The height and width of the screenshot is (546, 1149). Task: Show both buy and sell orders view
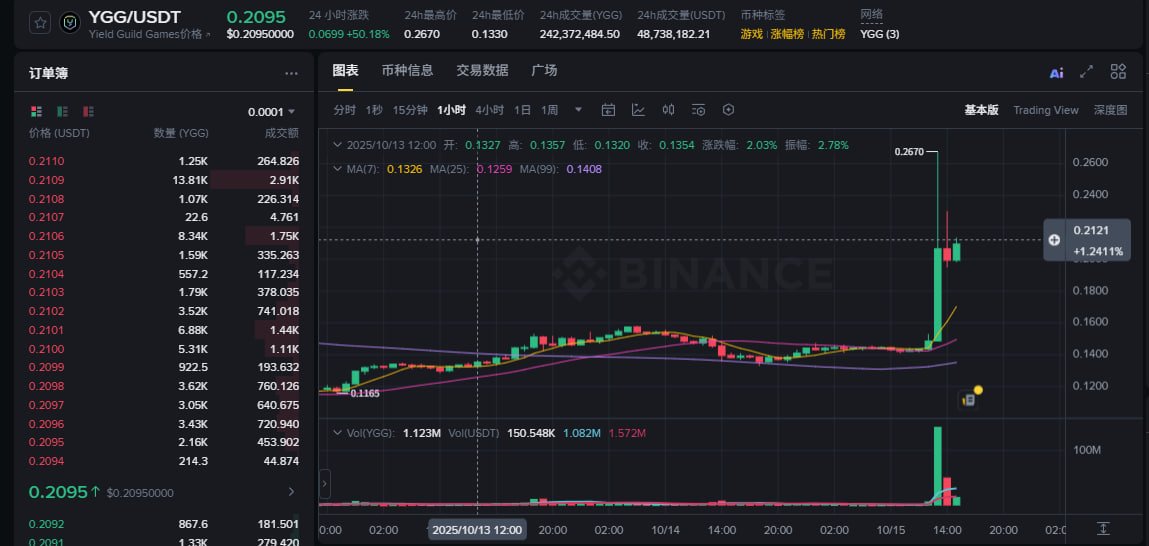37,111
